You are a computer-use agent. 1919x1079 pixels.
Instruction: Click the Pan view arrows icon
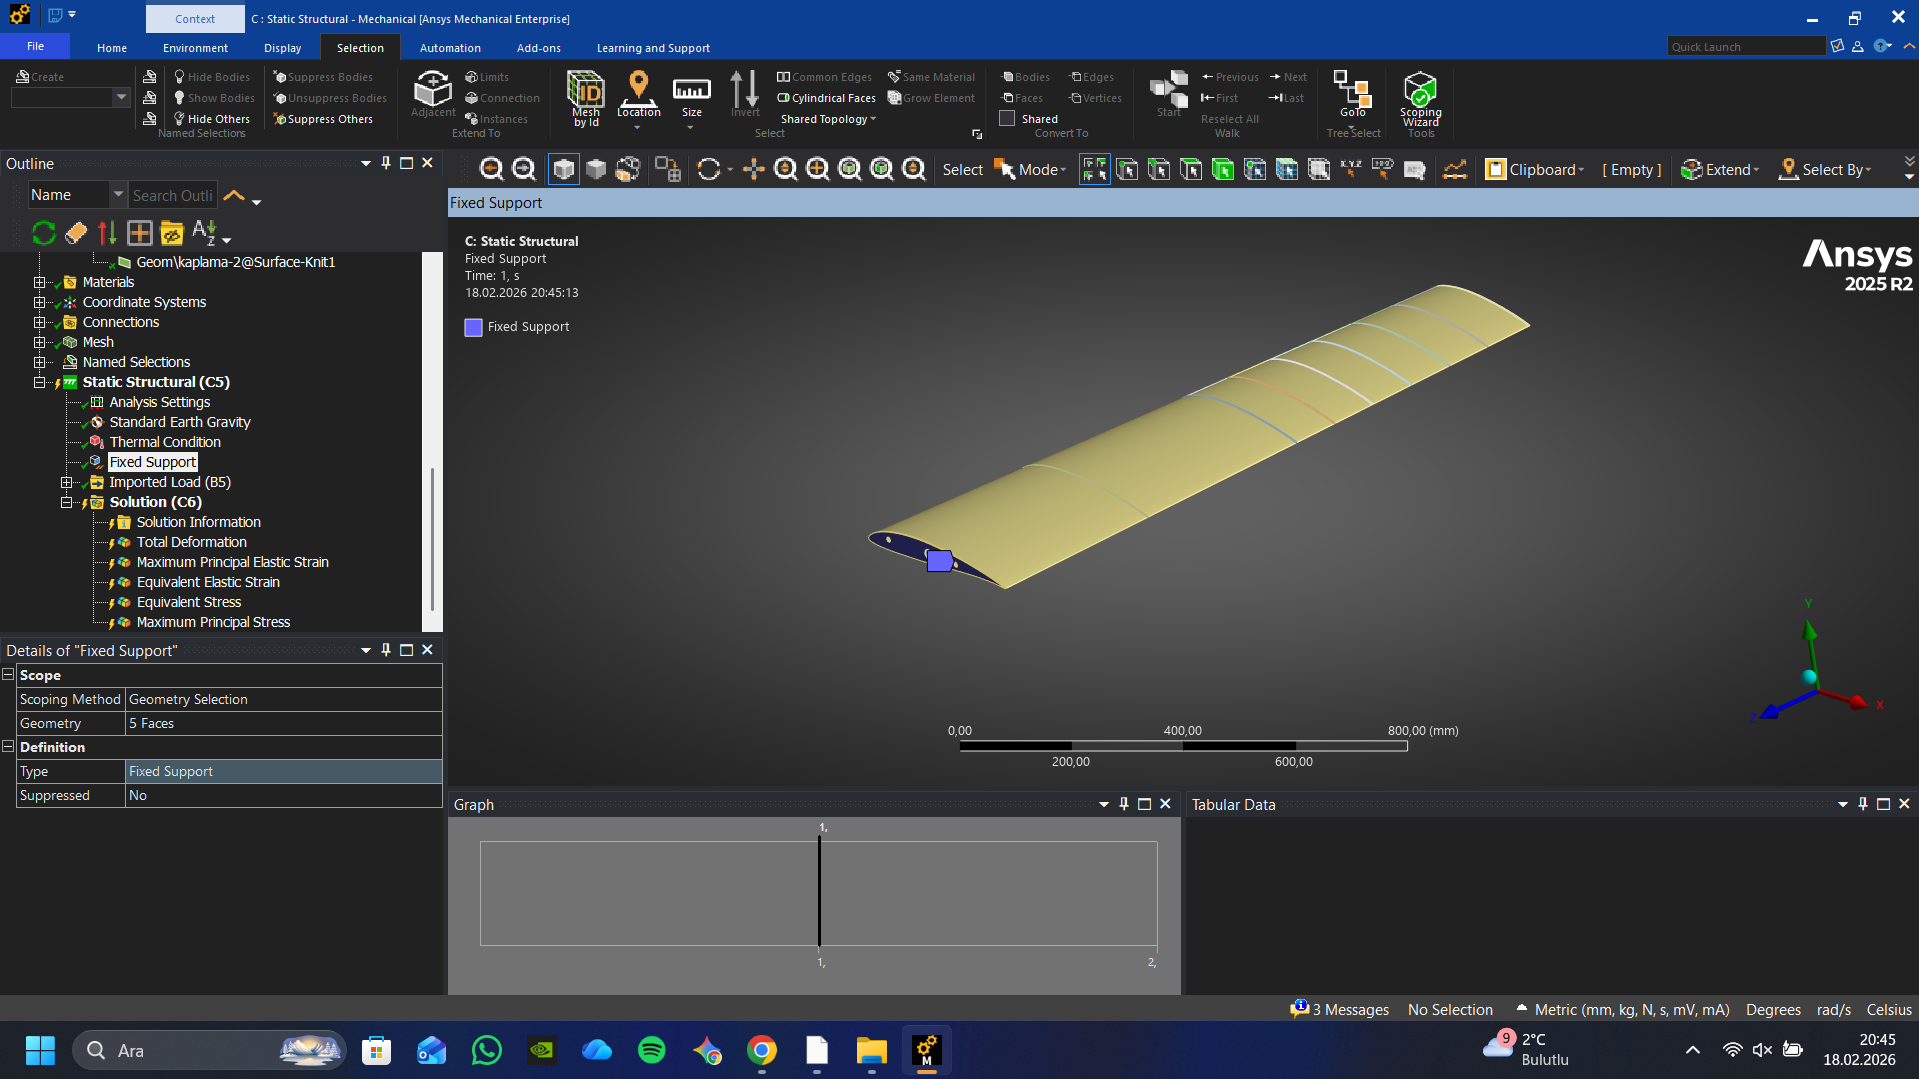tap(753, 170)
